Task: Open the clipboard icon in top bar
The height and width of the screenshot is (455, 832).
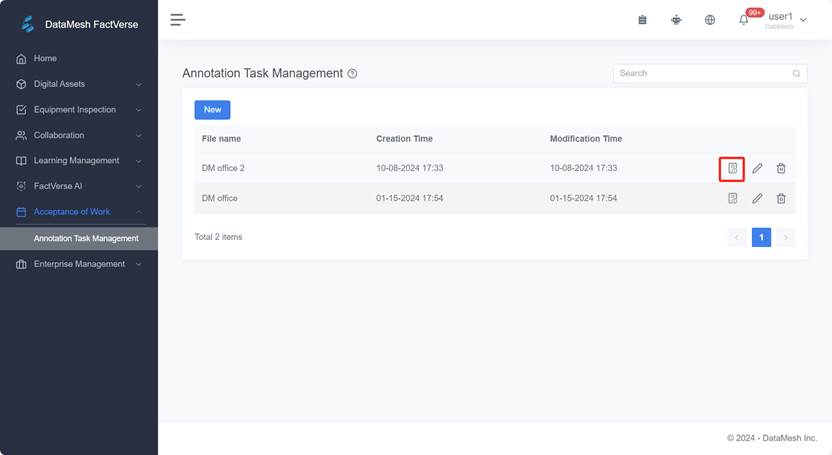Action: click(x=642, y=20)
